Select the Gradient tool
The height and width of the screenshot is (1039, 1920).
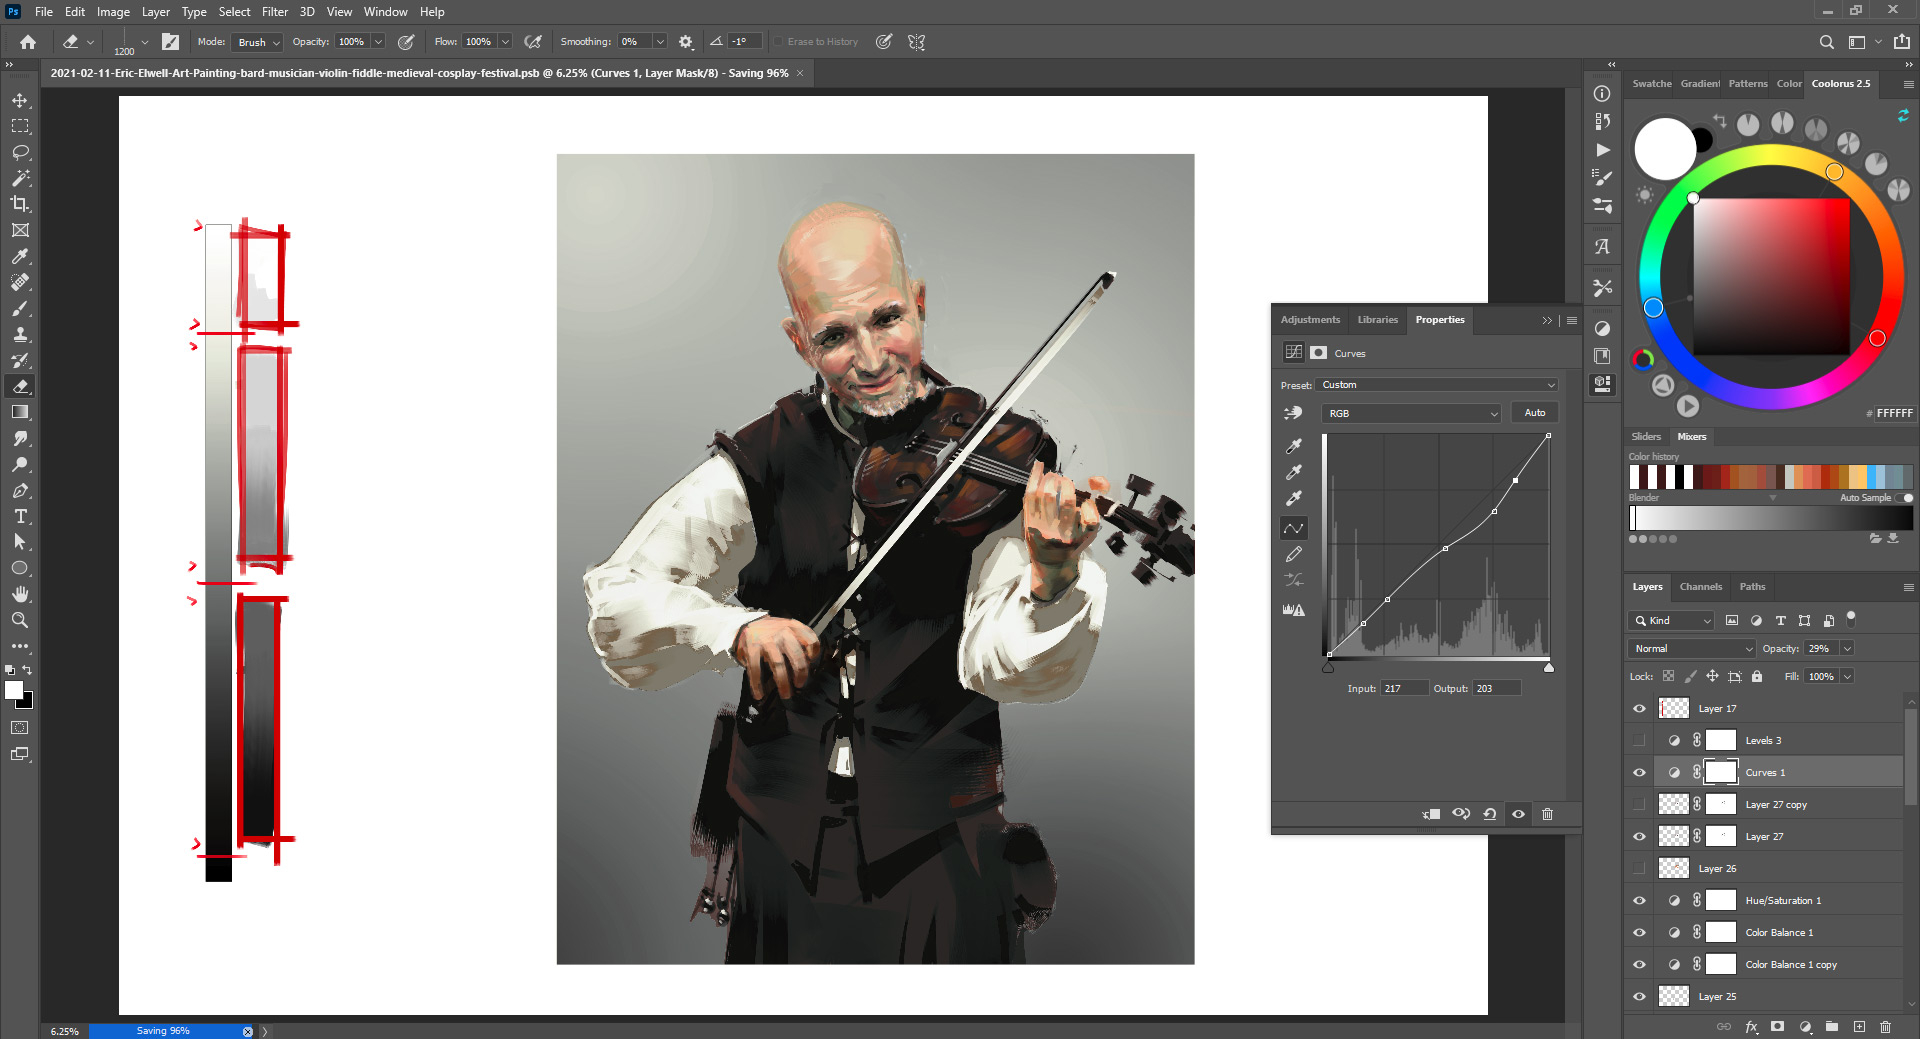20,412
